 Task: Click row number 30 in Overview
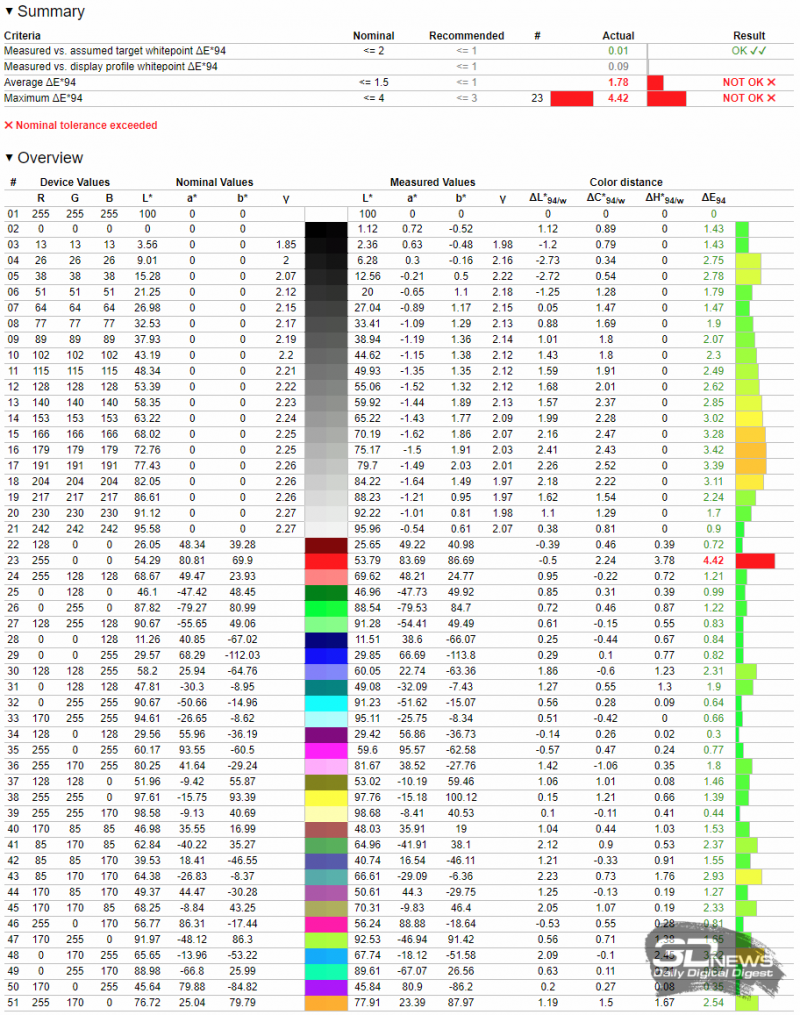point(13,671)
